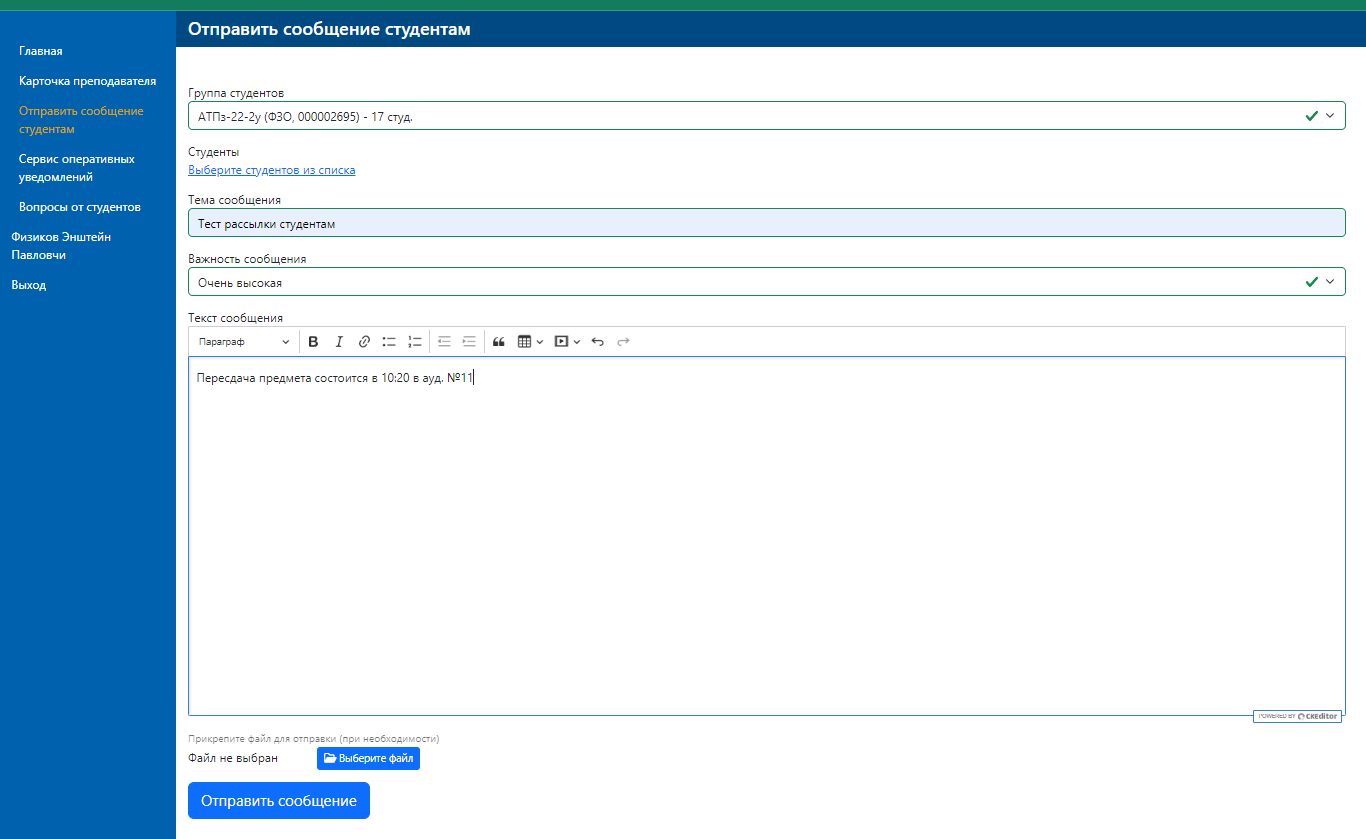Open Вопросы от студентов in the sidebar

coord(79,207)
